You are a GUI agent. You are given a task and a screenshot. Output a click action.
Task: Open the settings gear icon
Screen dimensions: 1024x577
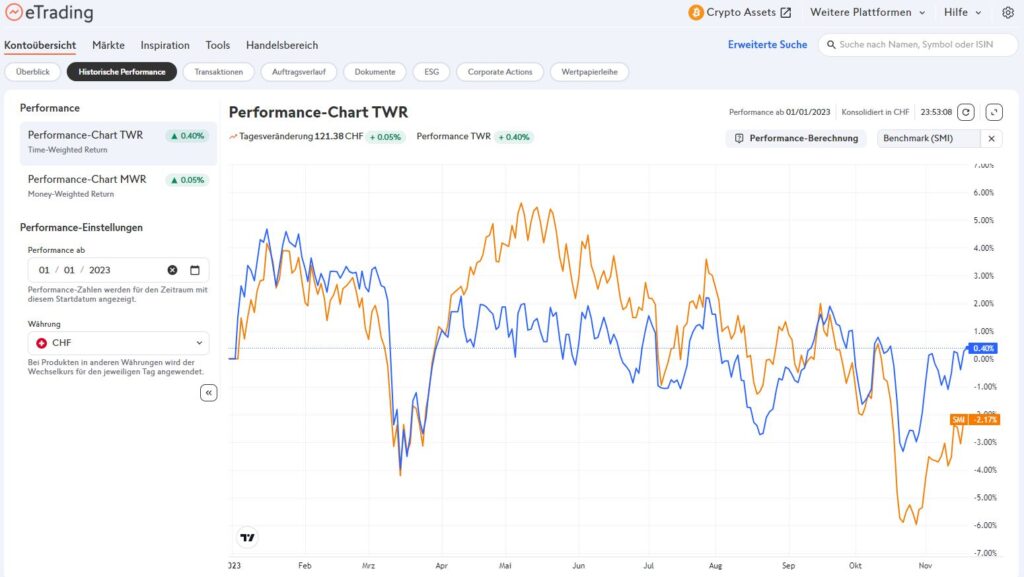1008,12
